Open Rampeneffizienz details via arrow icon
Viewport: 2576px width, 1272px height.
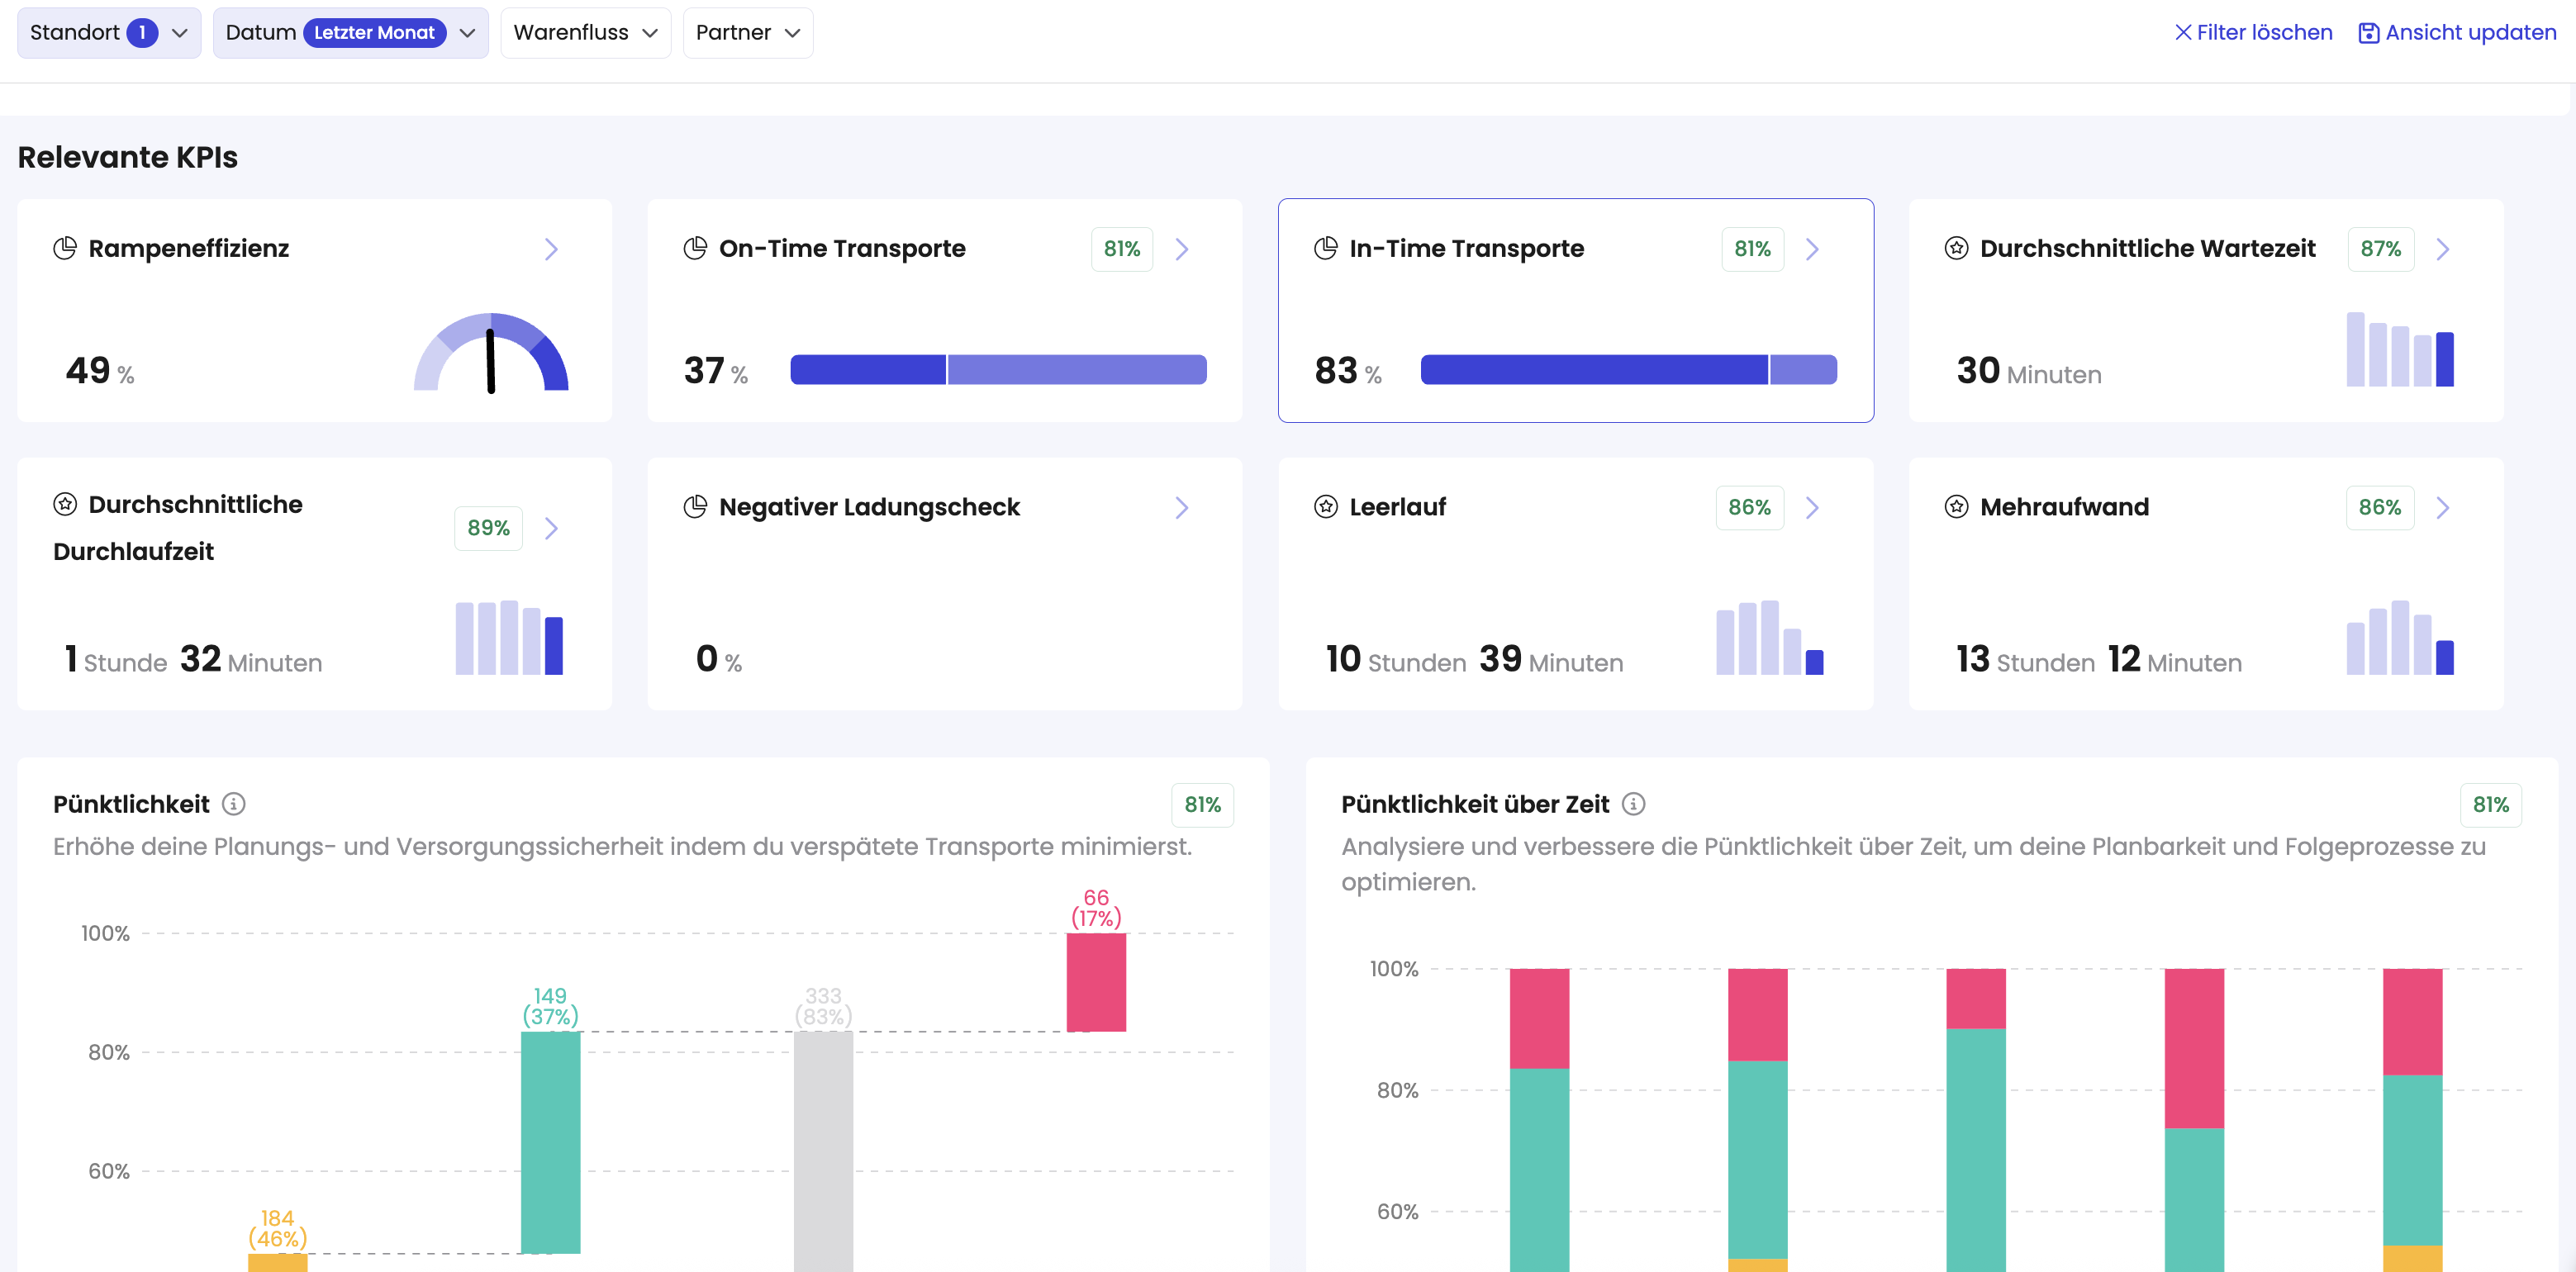pos(551,249)
